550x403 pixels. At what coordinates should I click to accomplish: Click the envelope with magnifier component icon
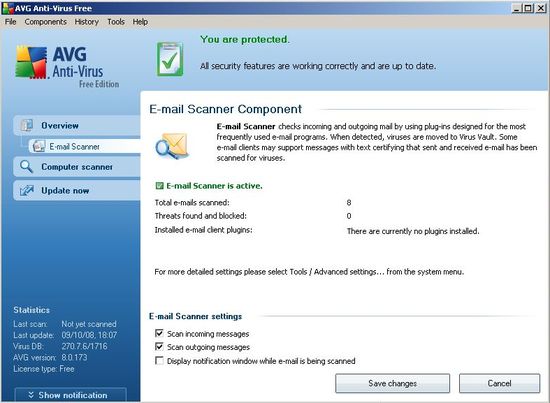(x=172, y=145)
